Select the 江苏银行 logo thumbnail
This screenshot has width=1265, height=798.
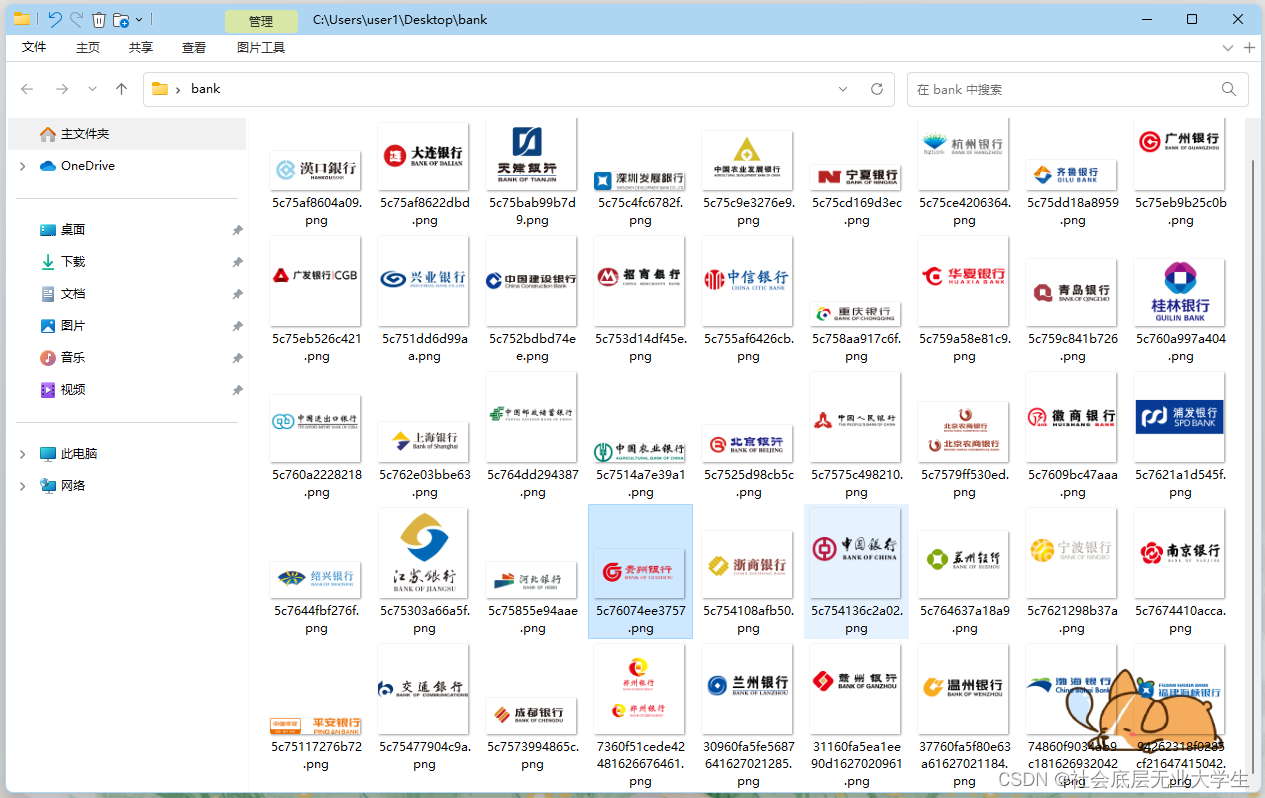424,553
